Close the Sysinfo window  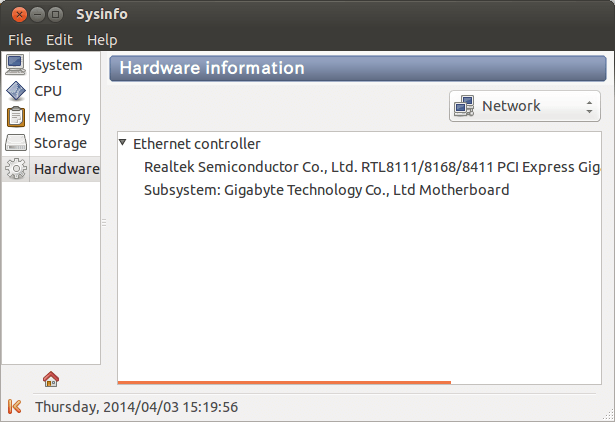click(16, 15)
